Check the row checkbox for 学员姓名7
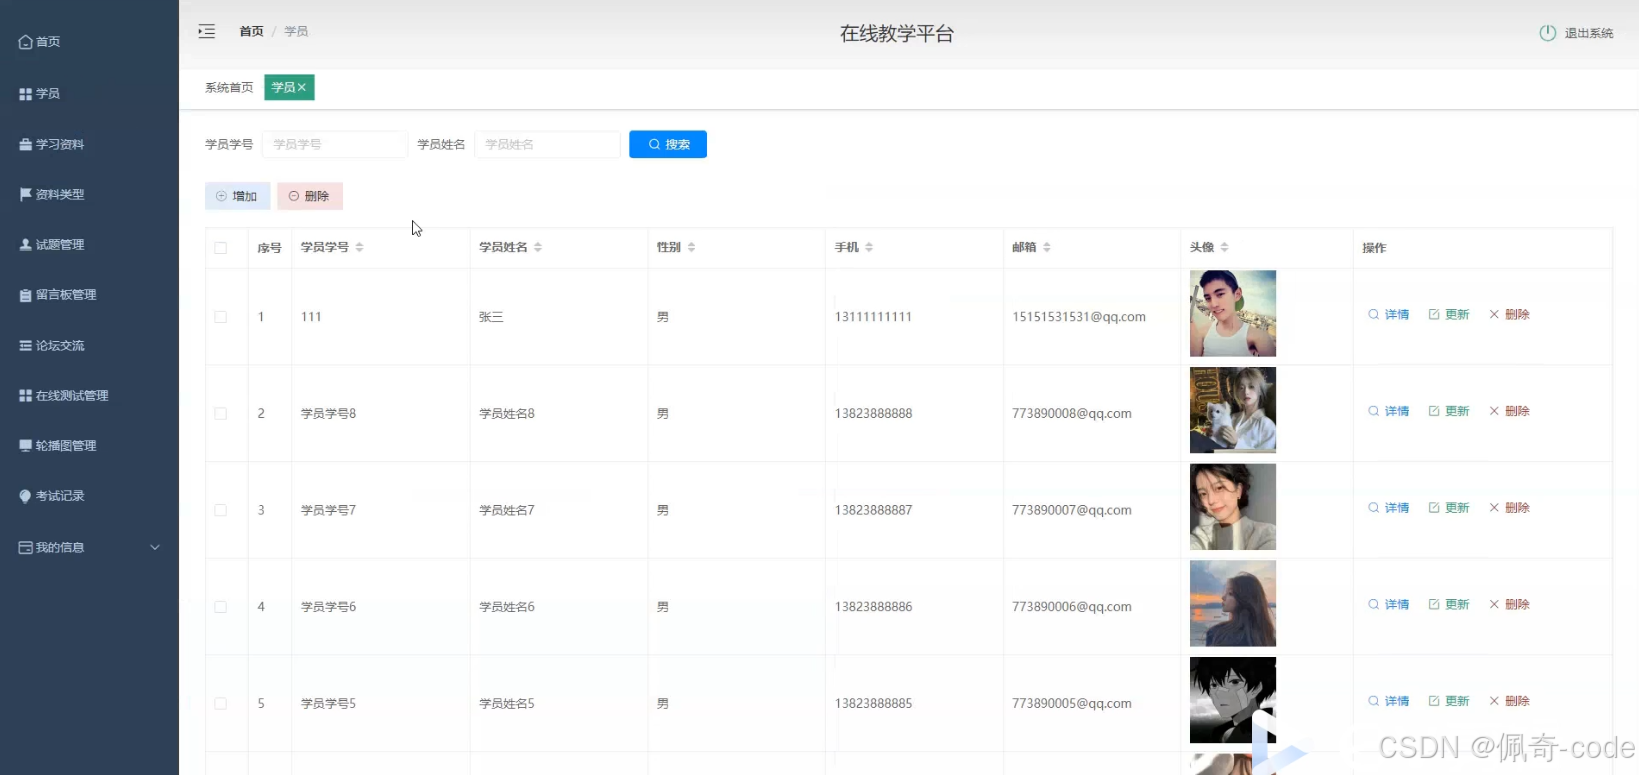Viewport: 1639px width, 775px height. [221, 510]
